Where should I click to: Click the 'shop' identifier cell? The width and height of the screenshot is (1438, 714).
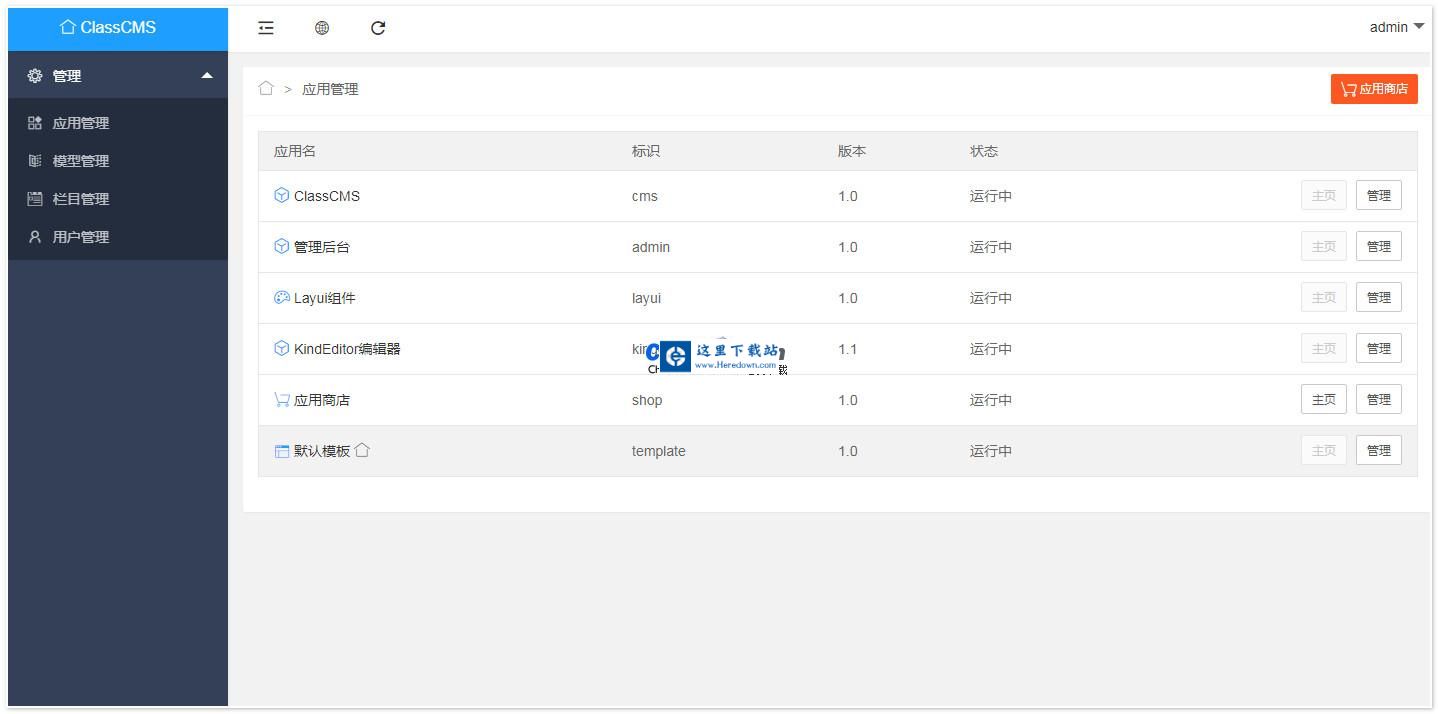[x=647, y=400]
